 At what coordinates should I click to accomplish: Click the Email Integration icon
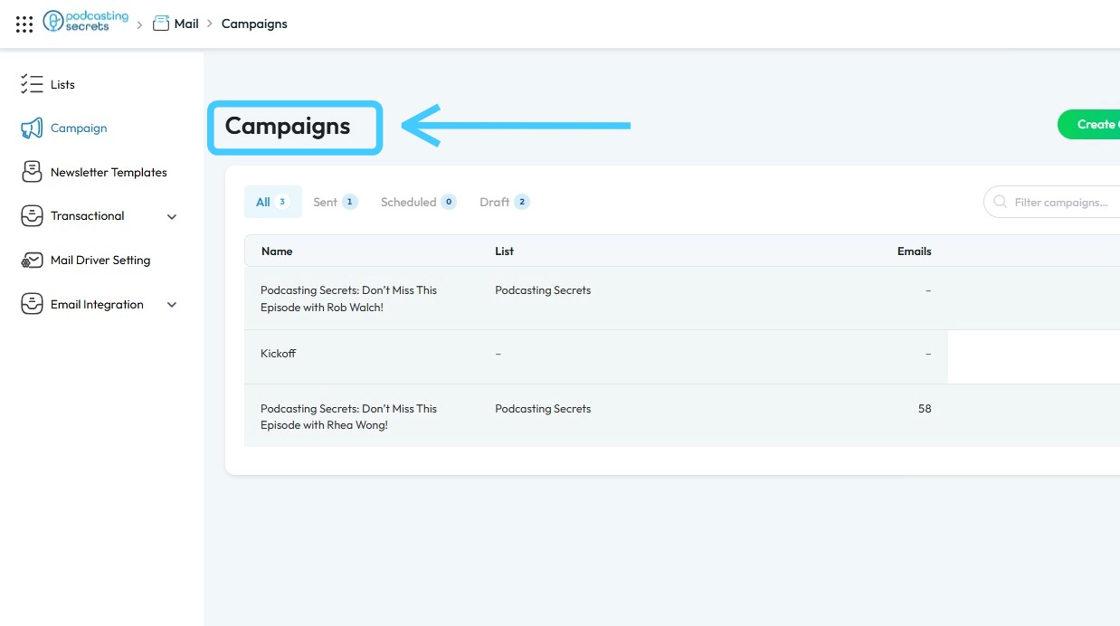point(32,304)
